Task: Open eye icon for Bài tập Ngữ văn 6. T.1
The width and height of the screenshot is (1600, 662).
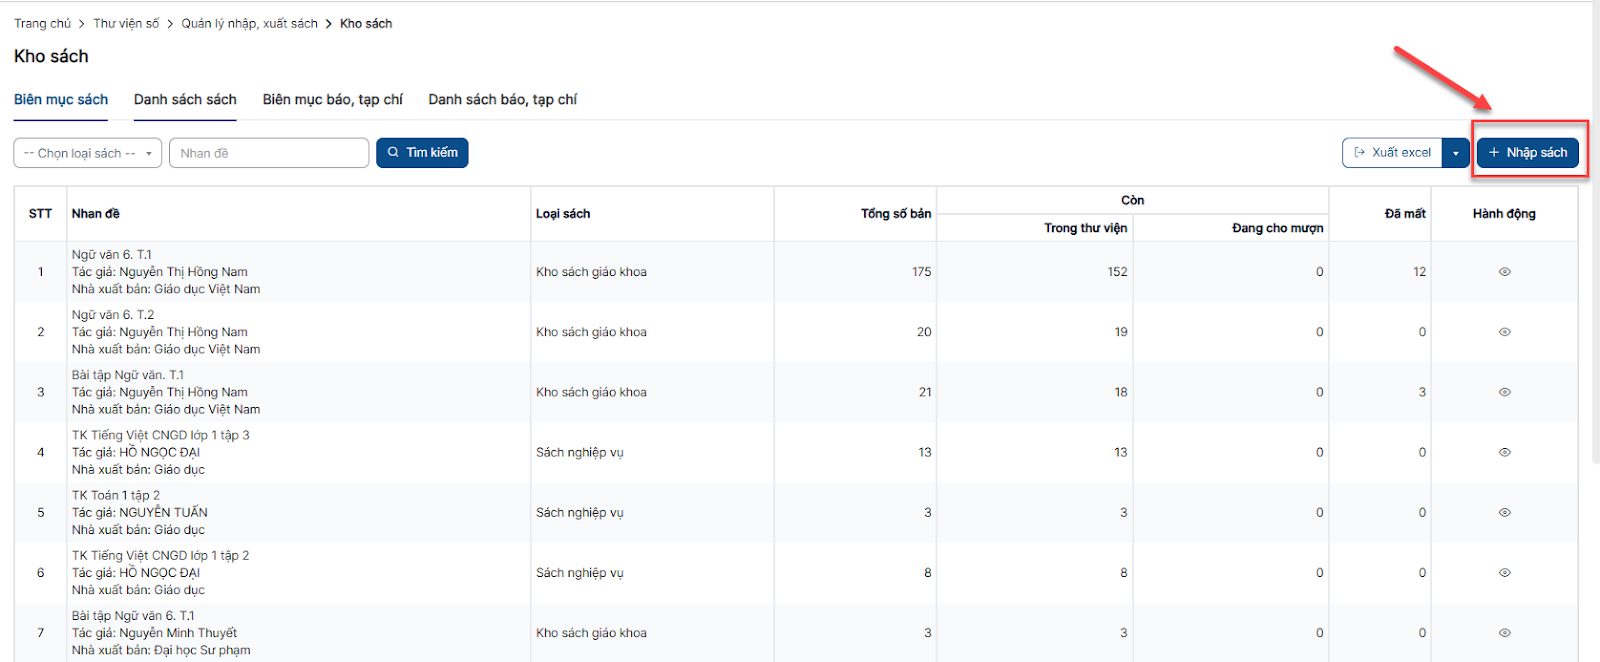Action: (1504, 633)
